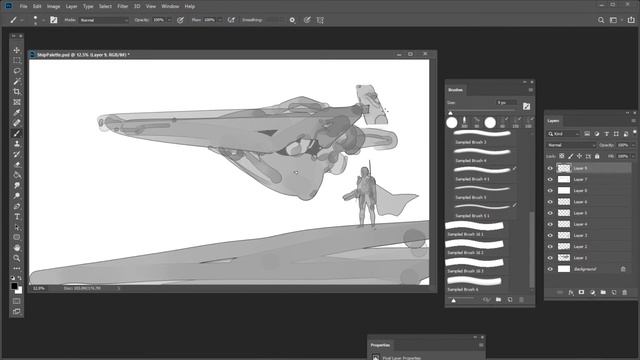Toggle lock all in Layers panel
640x360 pixels.
(597, 156)
